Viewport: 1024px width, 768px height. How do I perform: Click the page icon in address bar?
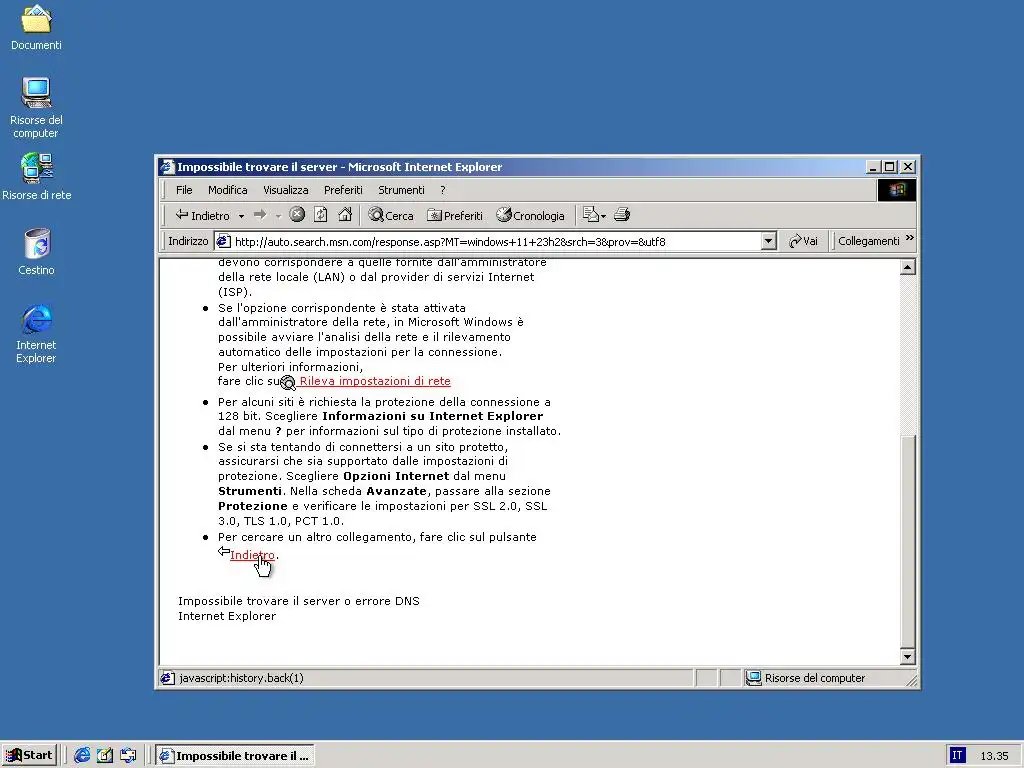[223, 241]
